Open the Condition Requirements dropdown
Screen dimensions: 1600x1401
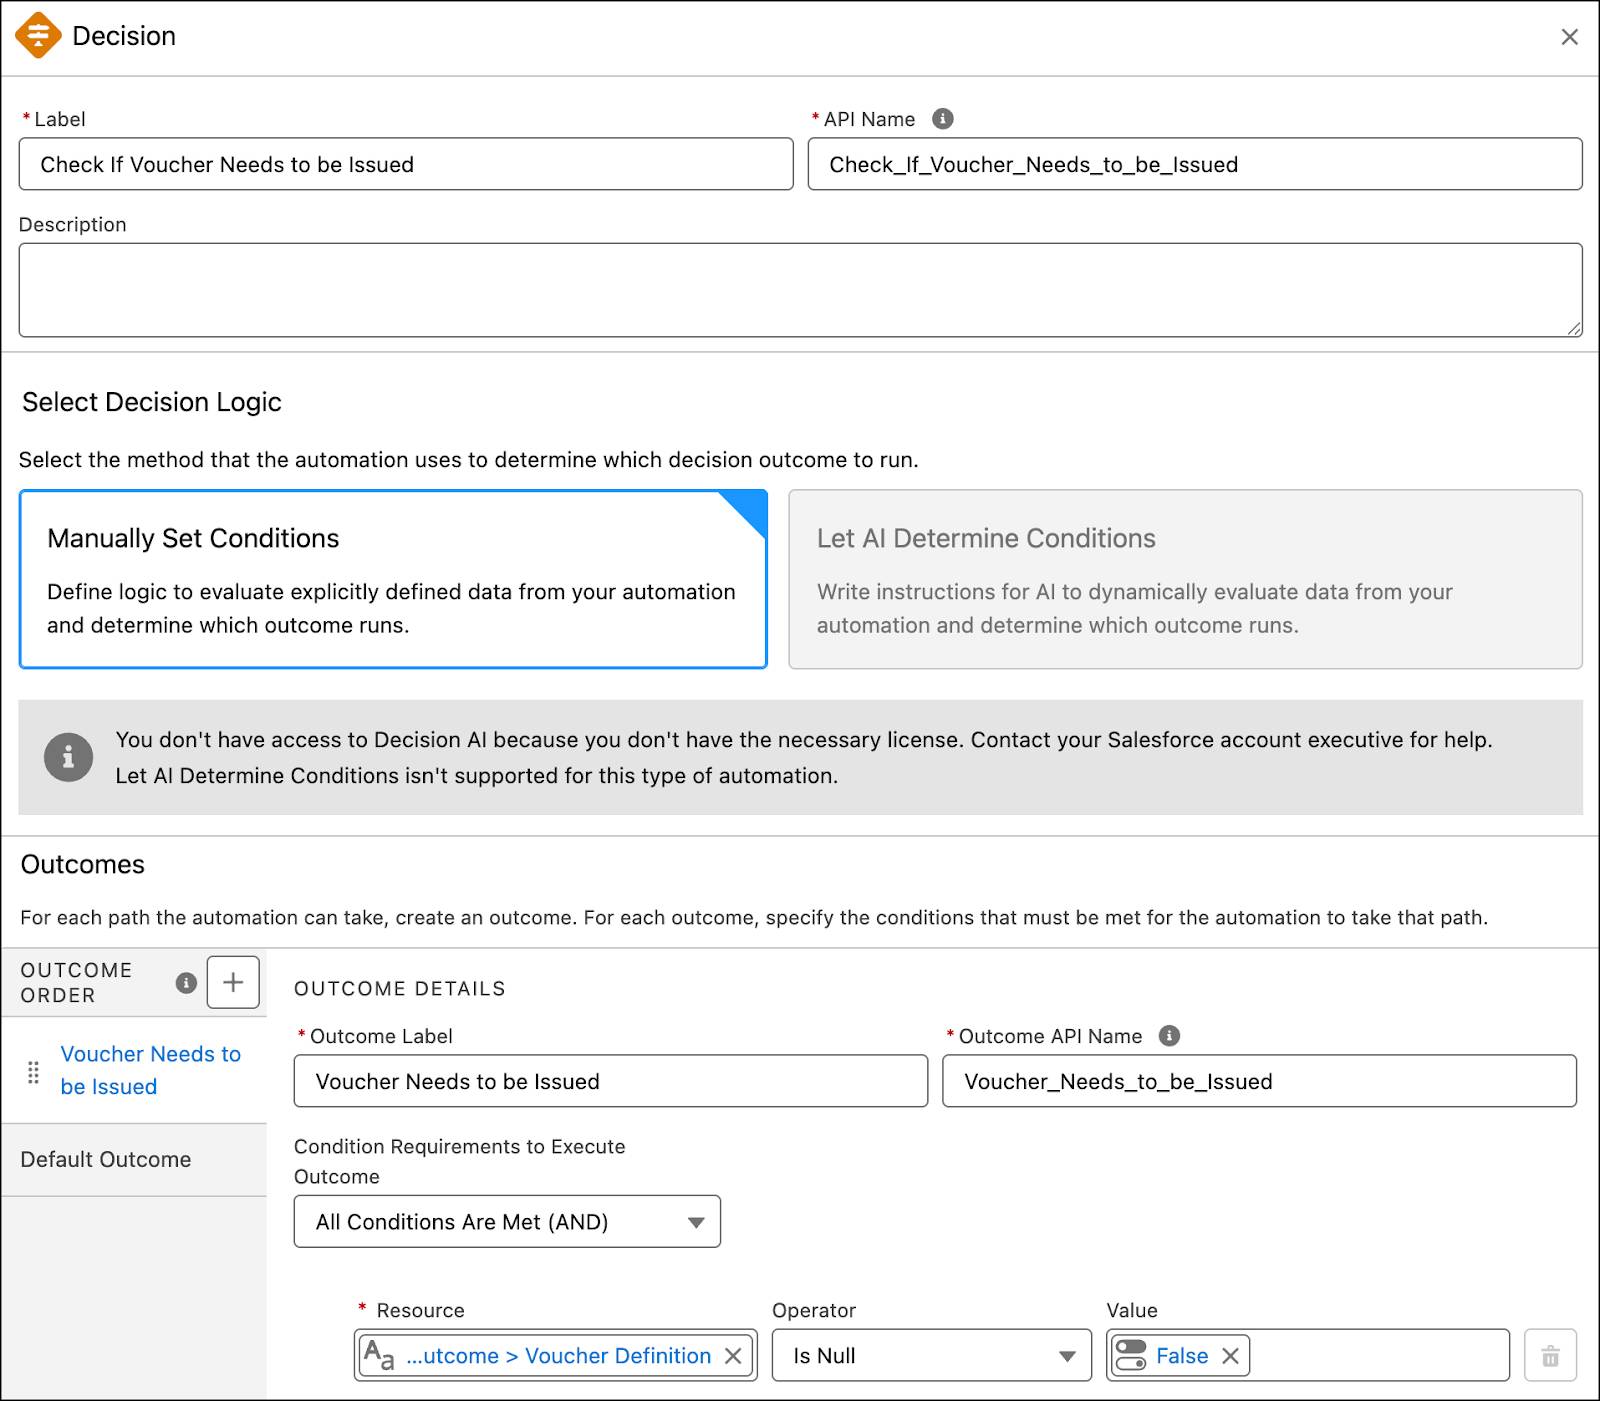pos(507,1222)
